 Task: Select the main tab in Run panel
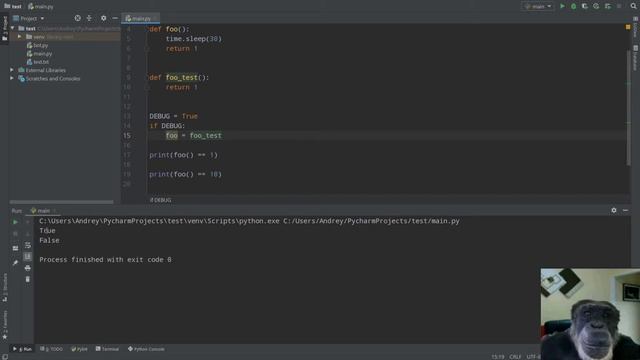coord(43,211)
